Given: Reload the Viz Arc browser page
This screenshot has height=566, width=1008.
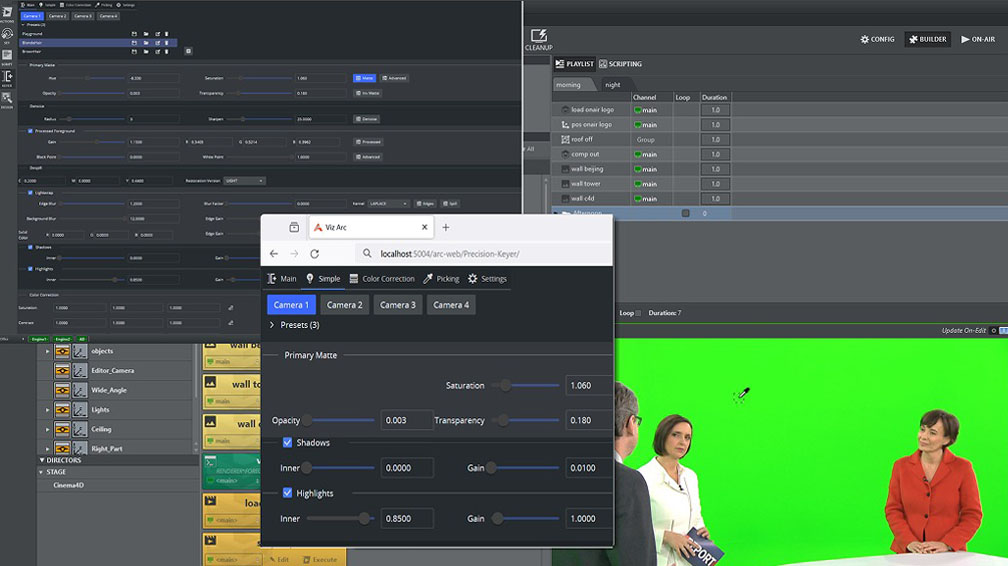Looking at the screenshot, I should tap(314, 254).
